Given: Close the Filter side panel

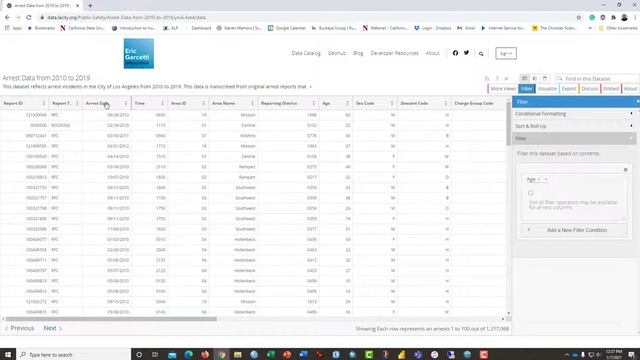Looking at the screenshot, I should coord(637,101).
